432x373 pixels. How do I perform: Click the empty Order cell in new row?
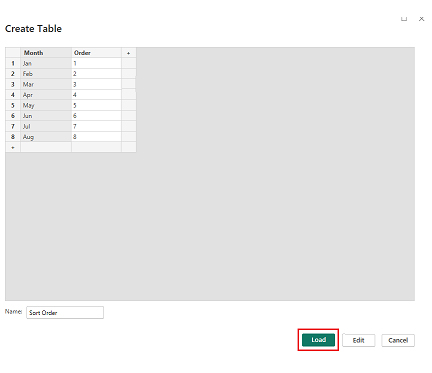click(96, 147)
